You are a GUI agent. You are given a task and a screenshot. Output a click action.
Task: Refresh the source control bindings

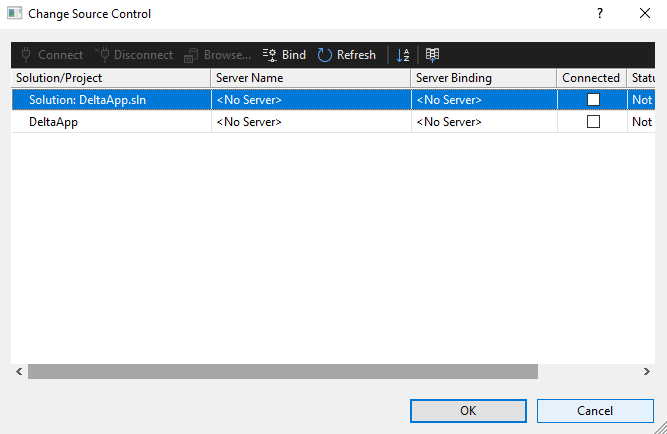[346, 55]
